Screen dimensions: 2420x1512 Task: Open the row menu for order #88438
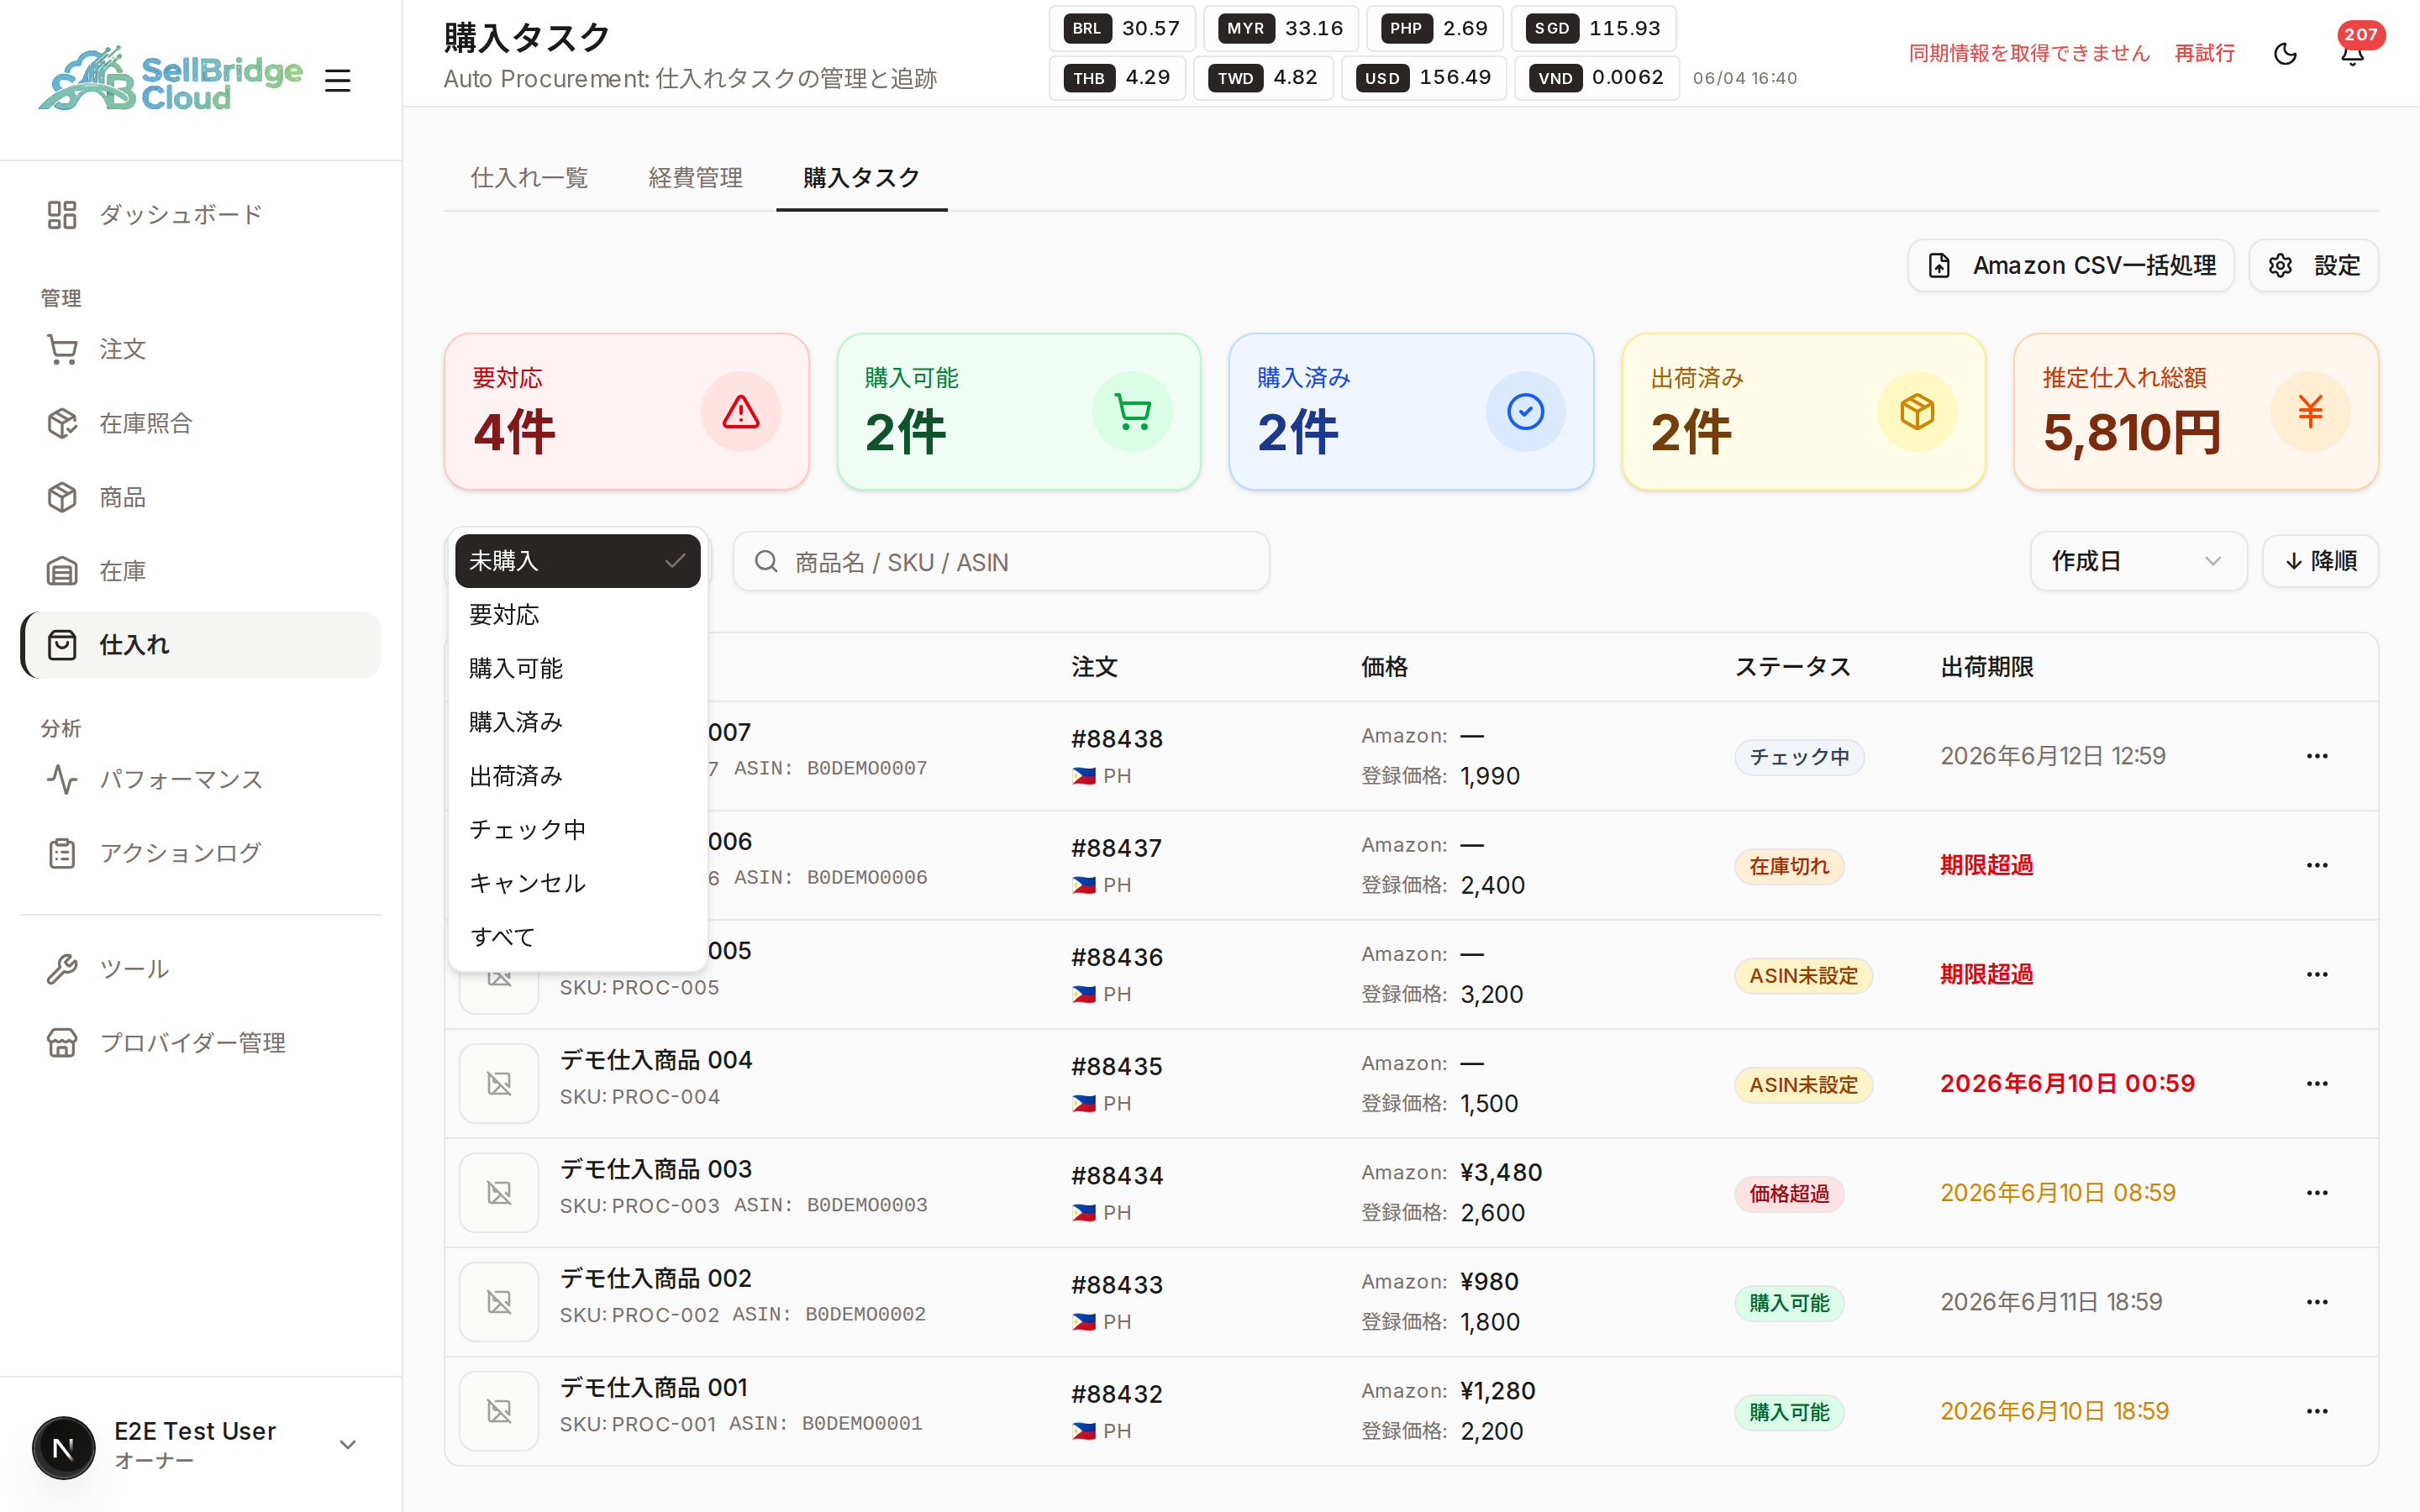click(2317, 756)
